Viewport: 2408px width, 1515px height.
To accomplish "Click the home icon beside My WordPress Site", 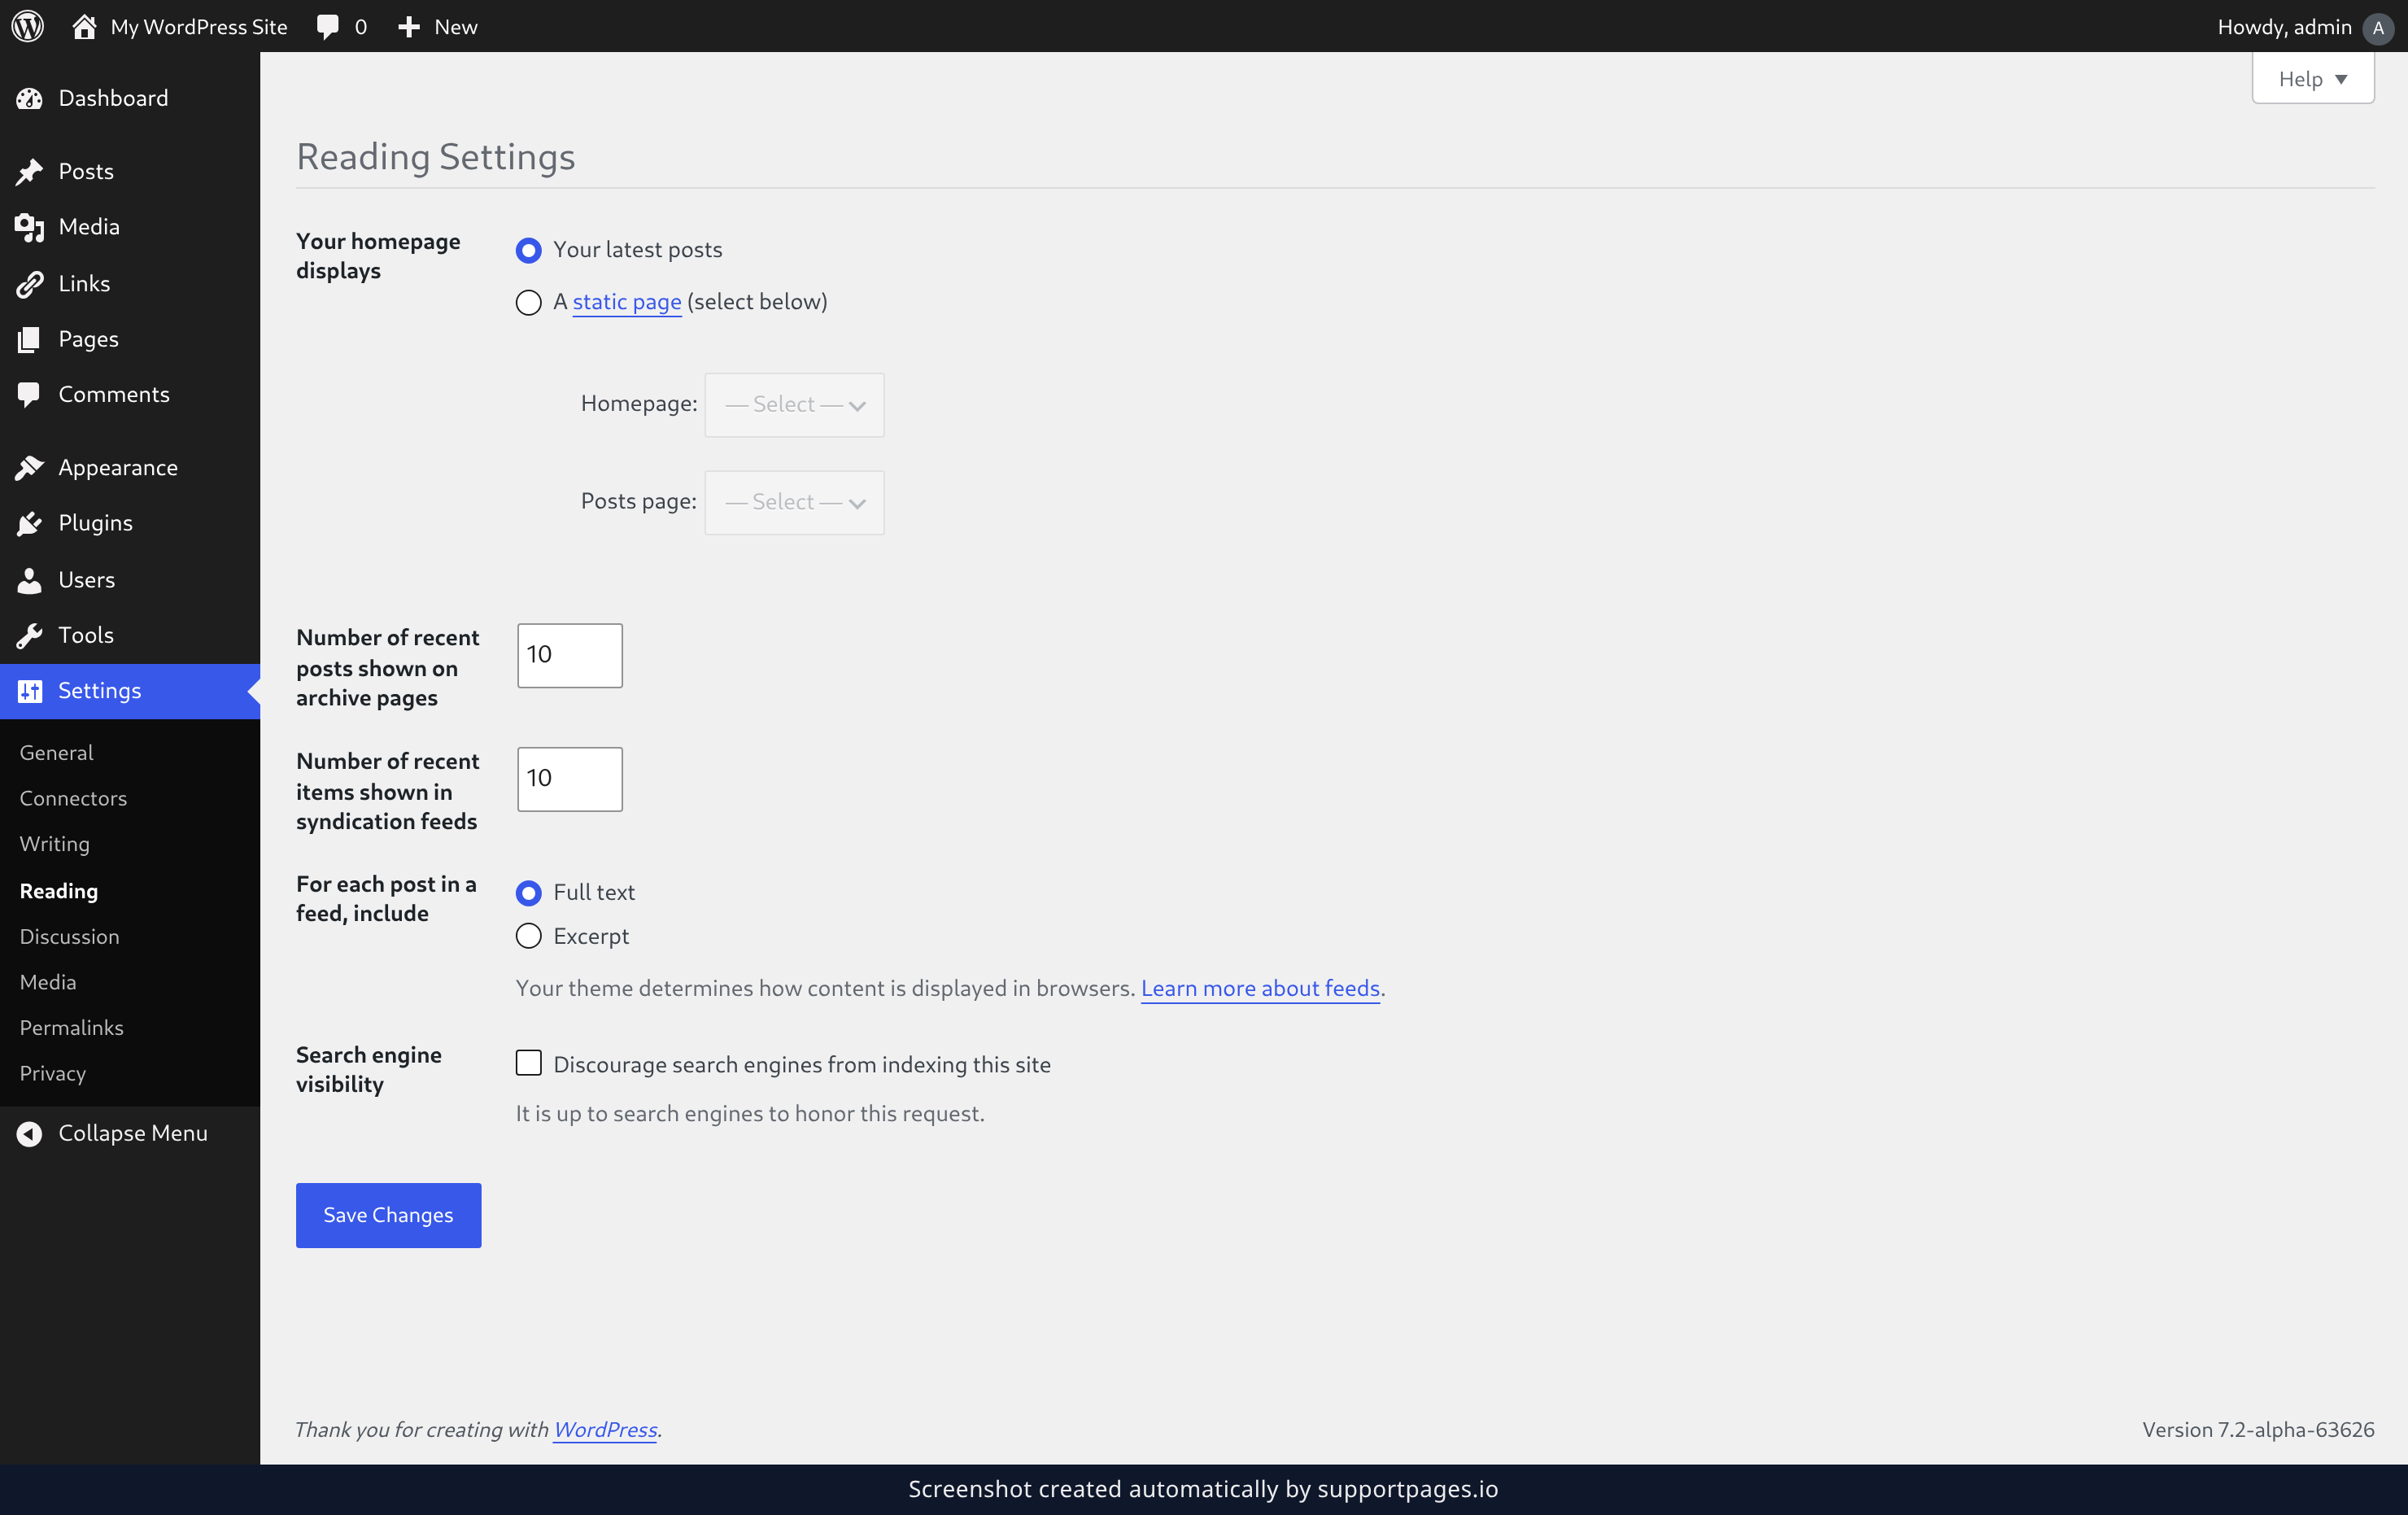I will pos(84,26).
